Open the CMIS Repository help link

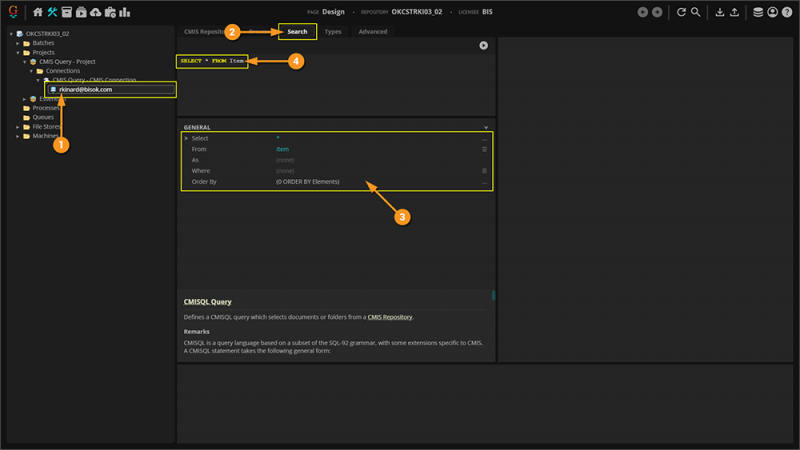pyautogui.click(x=389, y=317)
